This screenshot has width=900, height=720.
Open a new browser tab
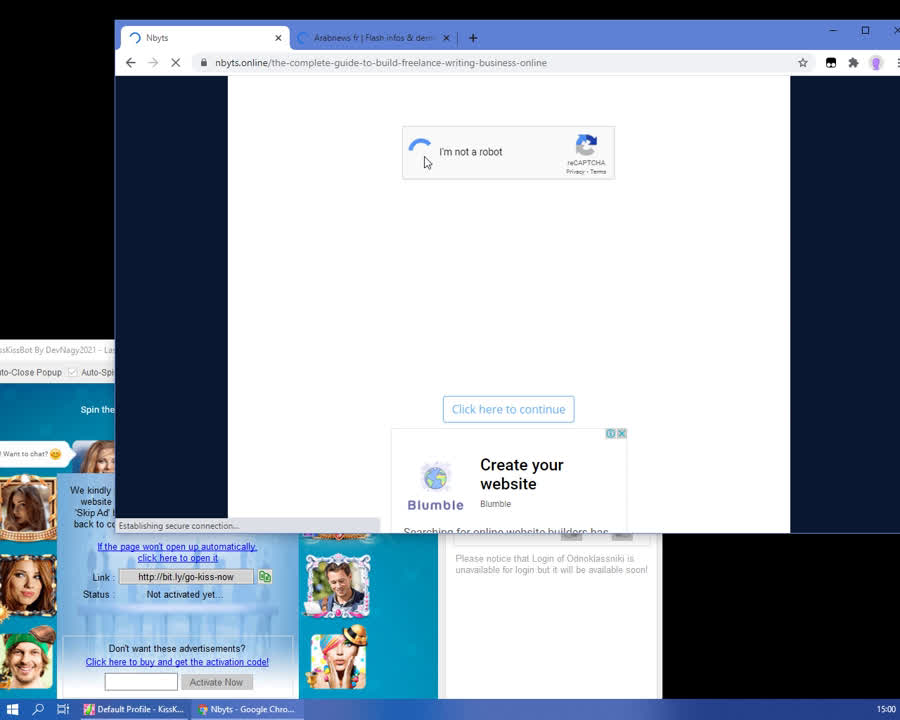coord(473,38)
